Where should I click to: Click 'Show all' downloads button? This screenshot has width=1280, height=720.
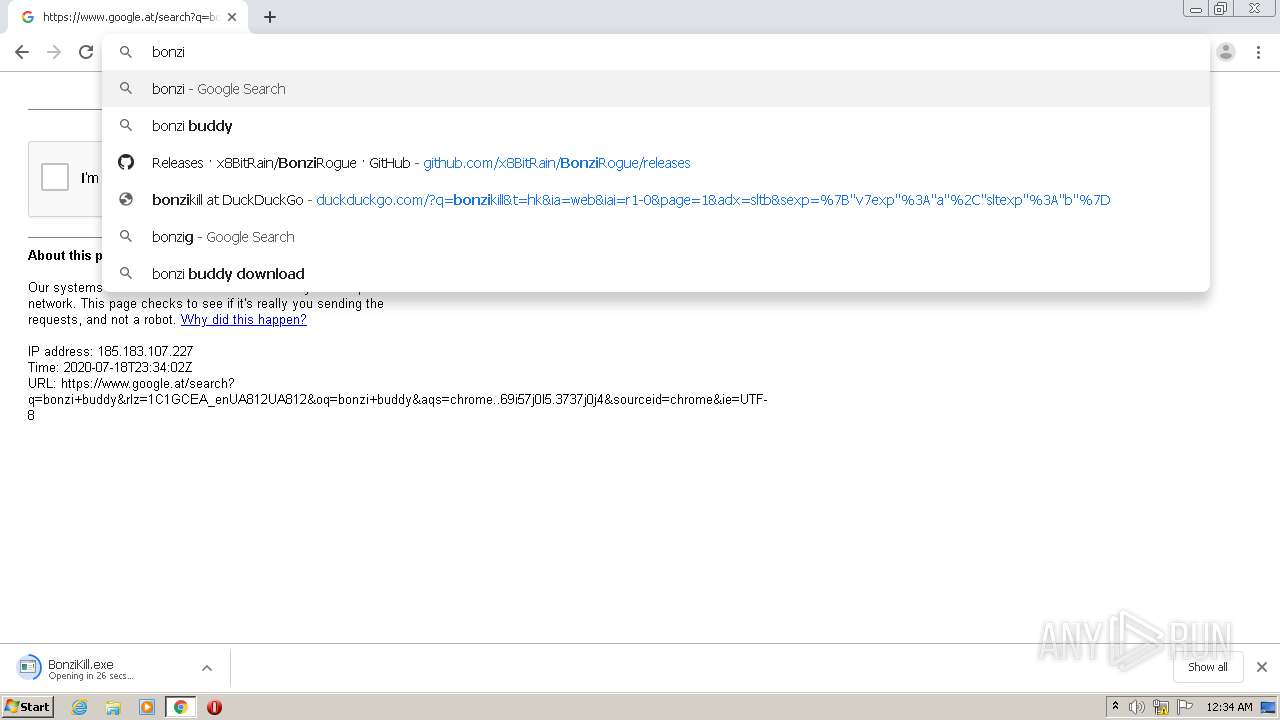point(1207,667)
